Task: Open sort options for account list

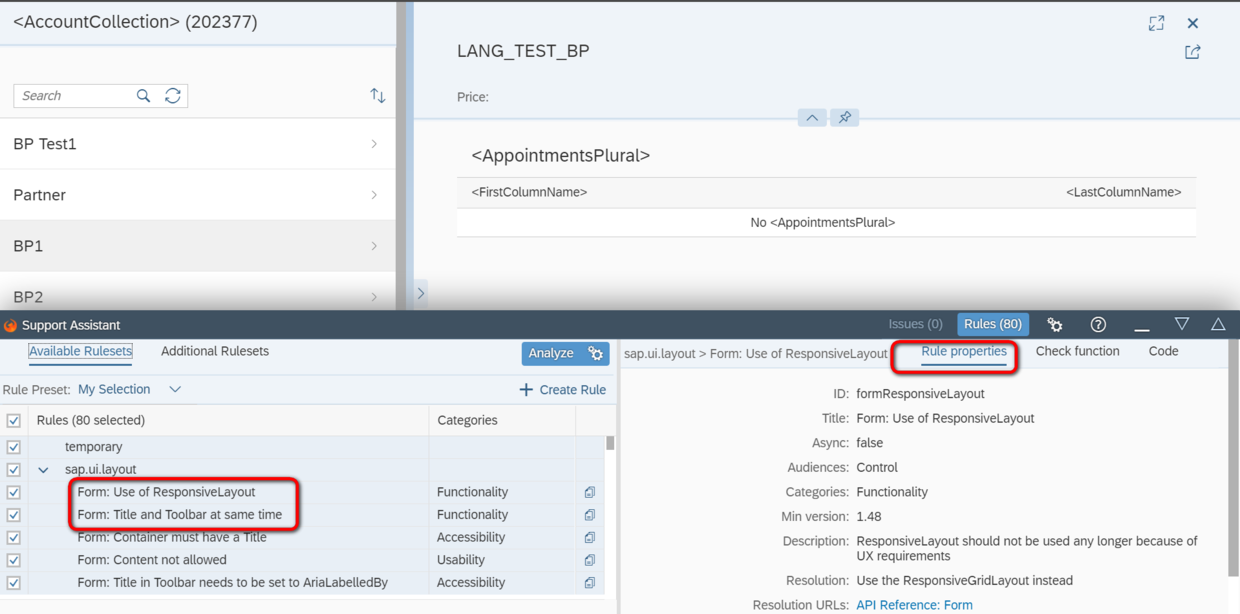Action: [377, 95]
